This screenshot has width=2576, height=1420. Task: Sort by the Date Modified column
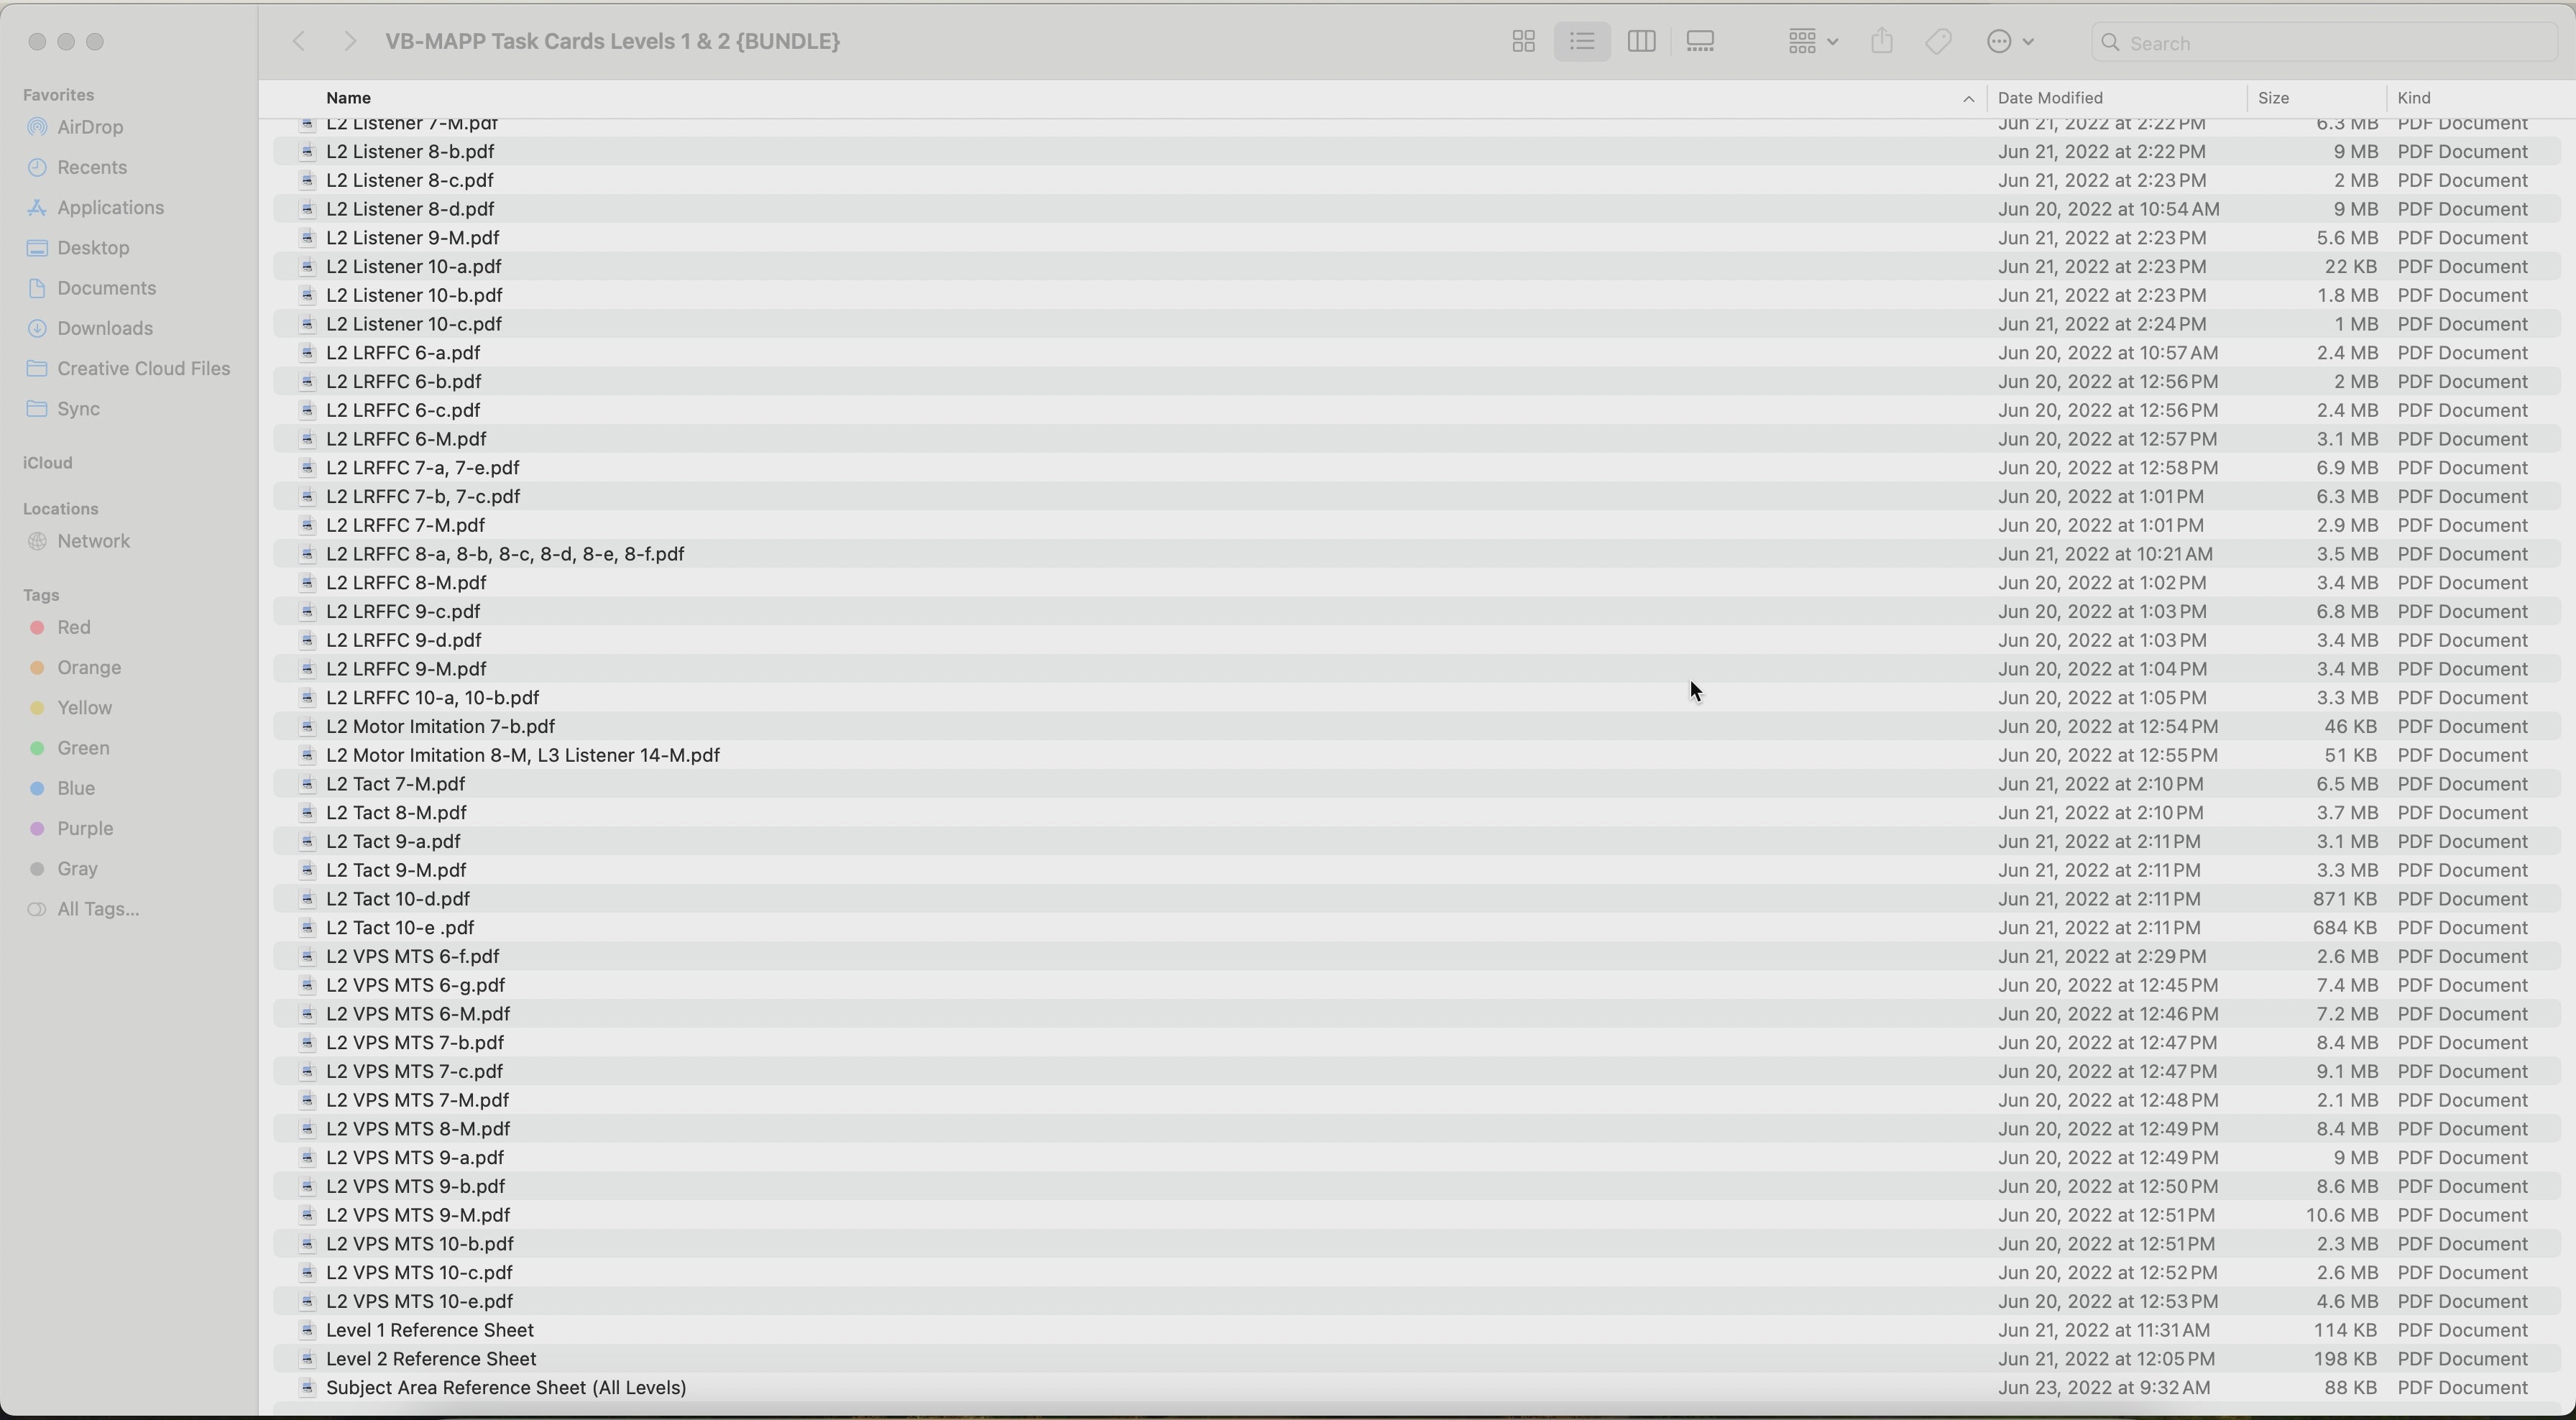click(2050, 98)
